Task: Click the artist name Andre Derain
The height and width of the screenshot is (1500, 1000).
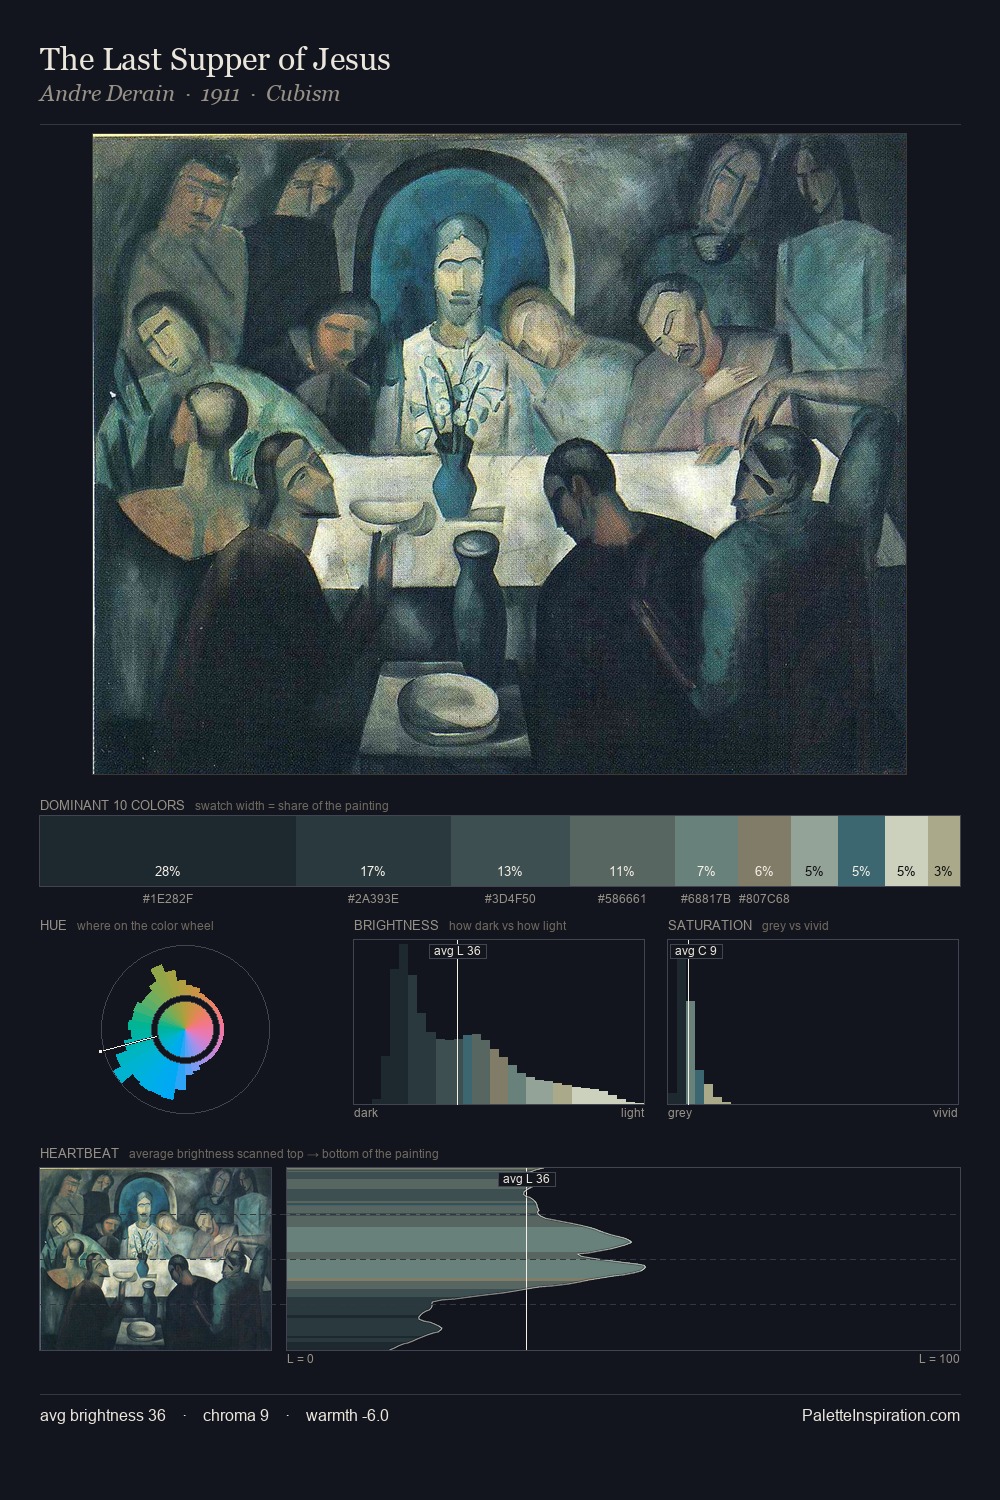Action: 107,94
